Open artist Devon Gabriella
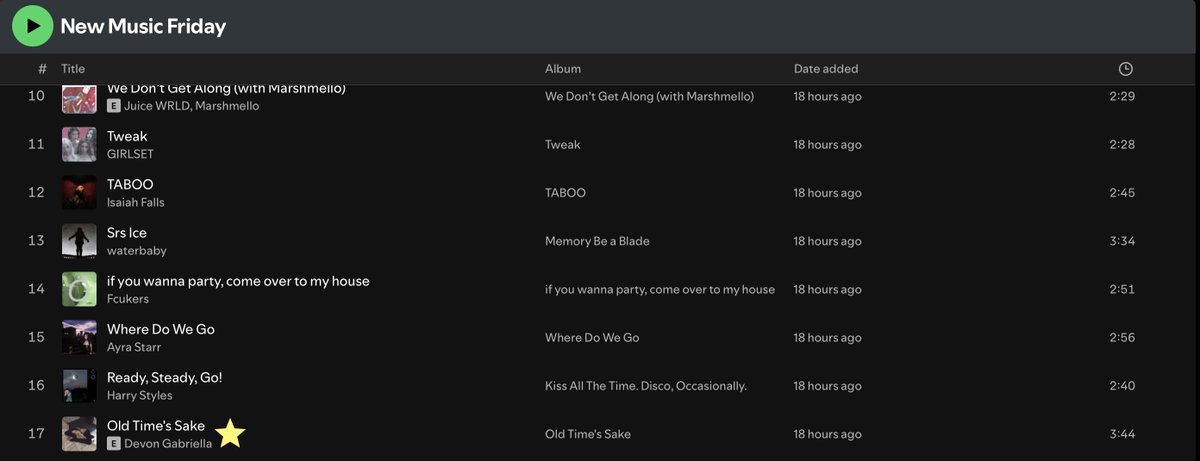The height and width of the screenshot is (461, 1200). pos(168,443)
